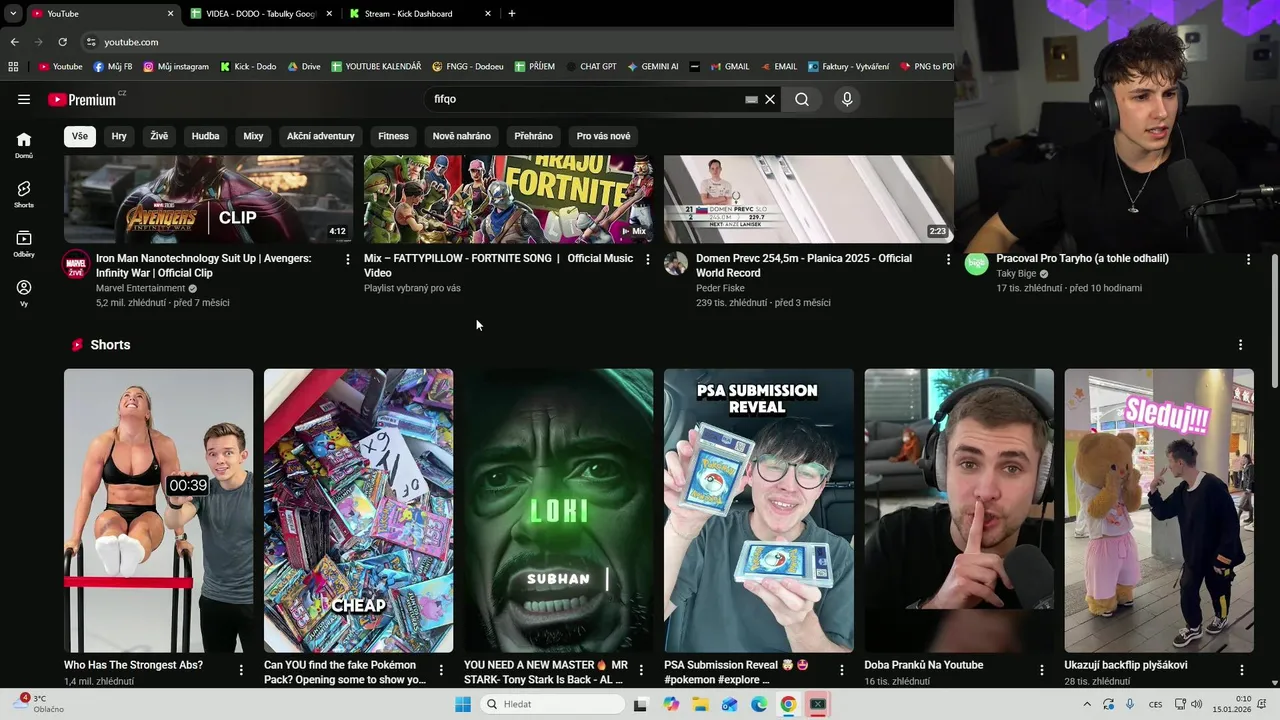This screenshot has height=720, width=1280.
Task: Select the Mixy filter chip
Action: (x=253, y=136)
